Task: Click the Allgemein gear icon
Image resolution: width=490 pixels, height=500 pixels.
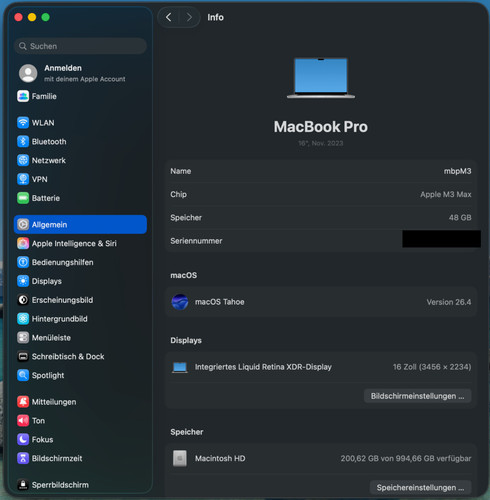Action: coord(23,225)
